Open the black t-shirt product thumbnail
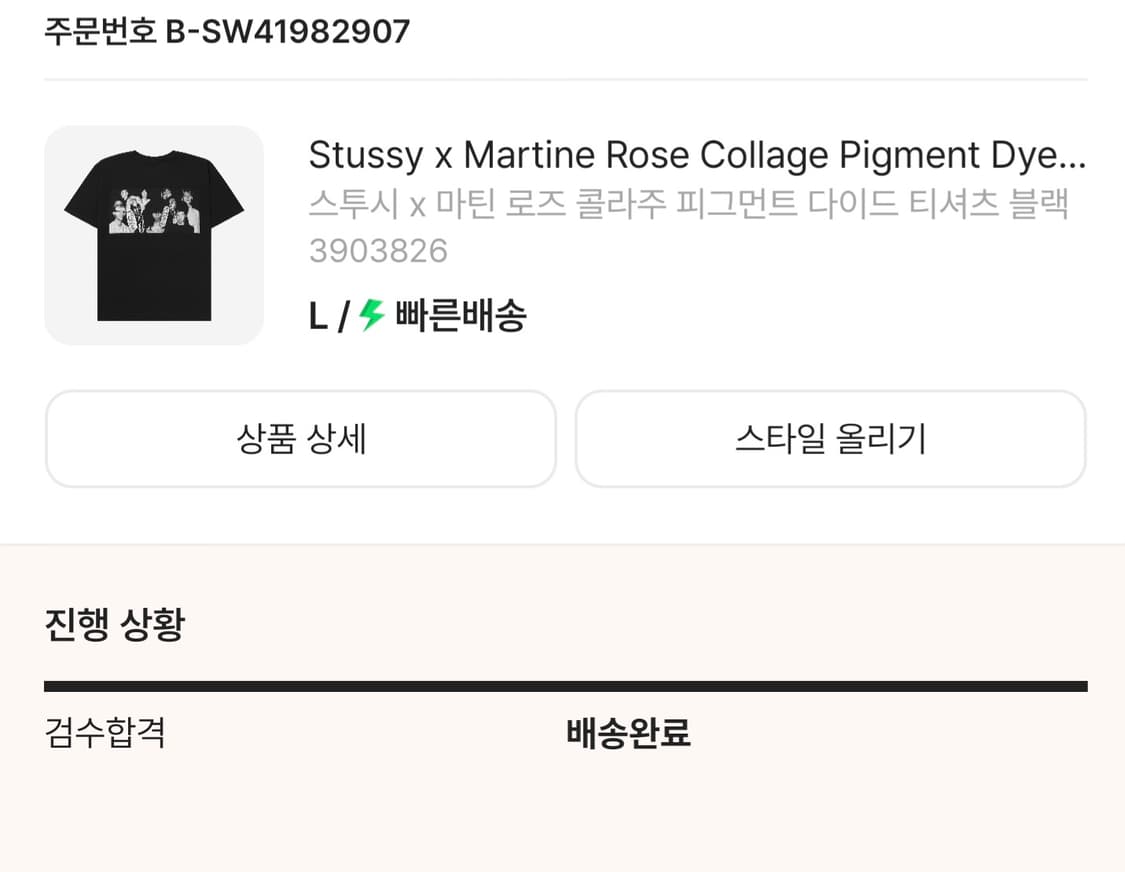Screen dimensions: 1125x872 (154, 235)
